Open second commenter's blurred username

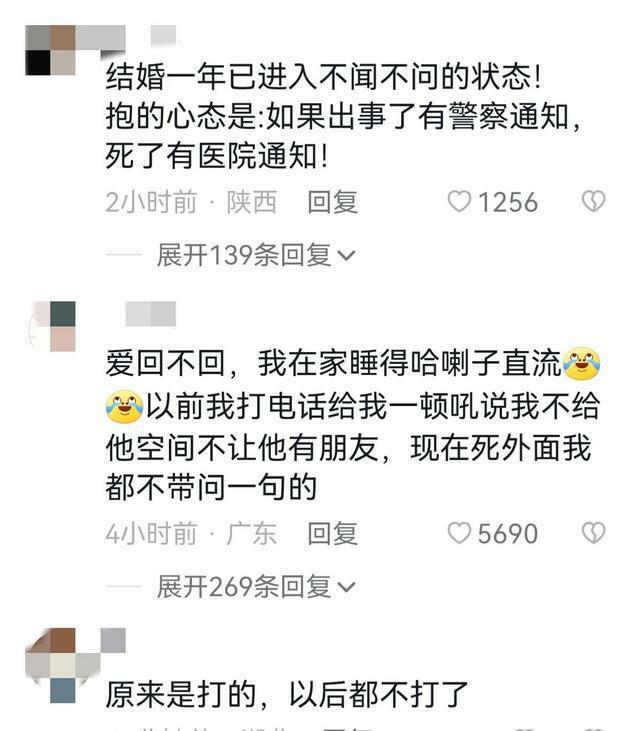[x=151, y=314]
